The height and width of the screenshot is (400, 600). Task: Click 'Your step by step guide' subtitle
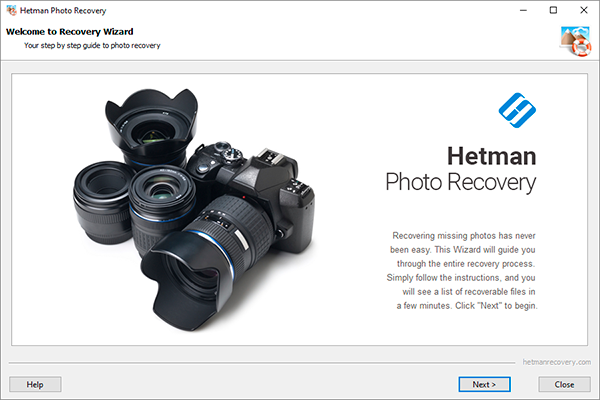pos(92,46)
